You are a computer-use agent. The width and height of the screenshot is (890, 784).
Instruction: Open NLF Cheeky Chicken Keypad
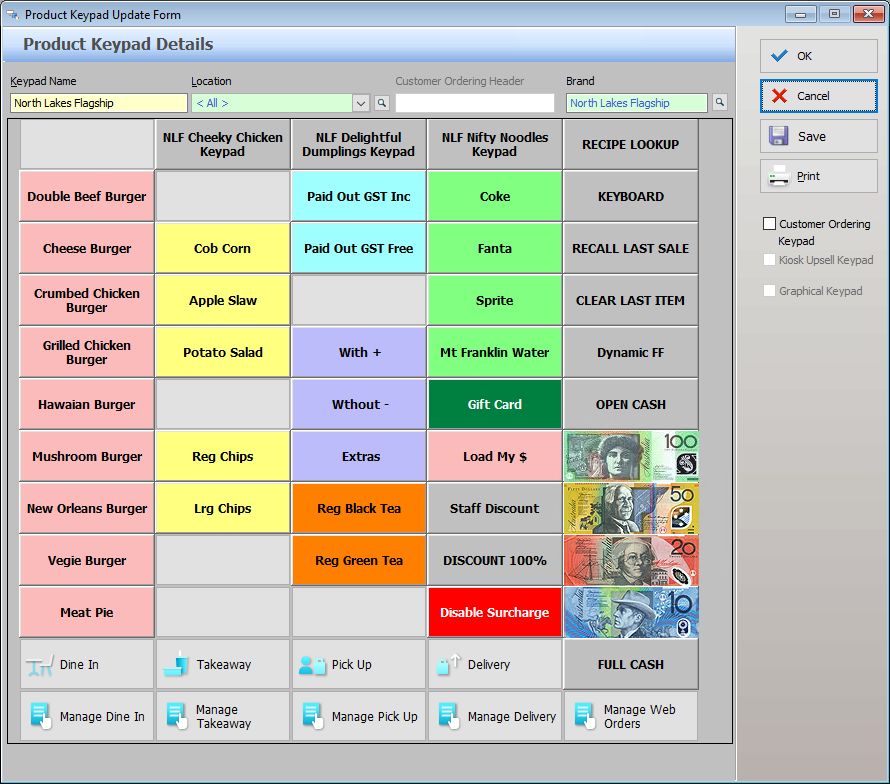click(223, 145)
